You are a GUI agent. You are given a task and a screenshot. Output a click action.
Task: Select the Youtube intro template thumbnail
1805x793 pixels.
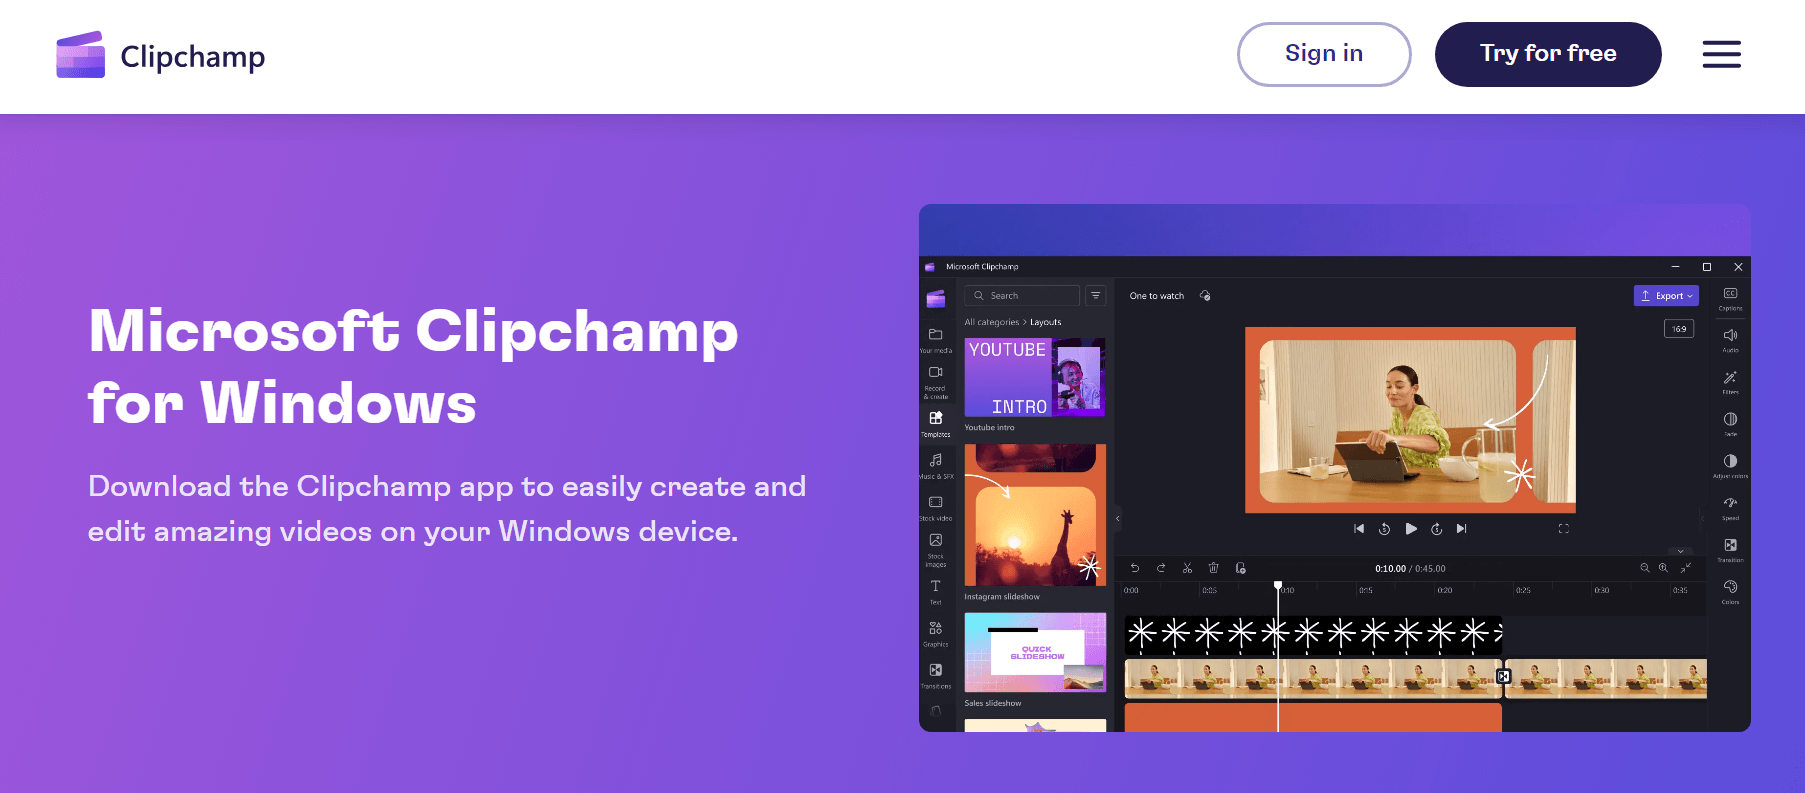[x=1035, y=377]
